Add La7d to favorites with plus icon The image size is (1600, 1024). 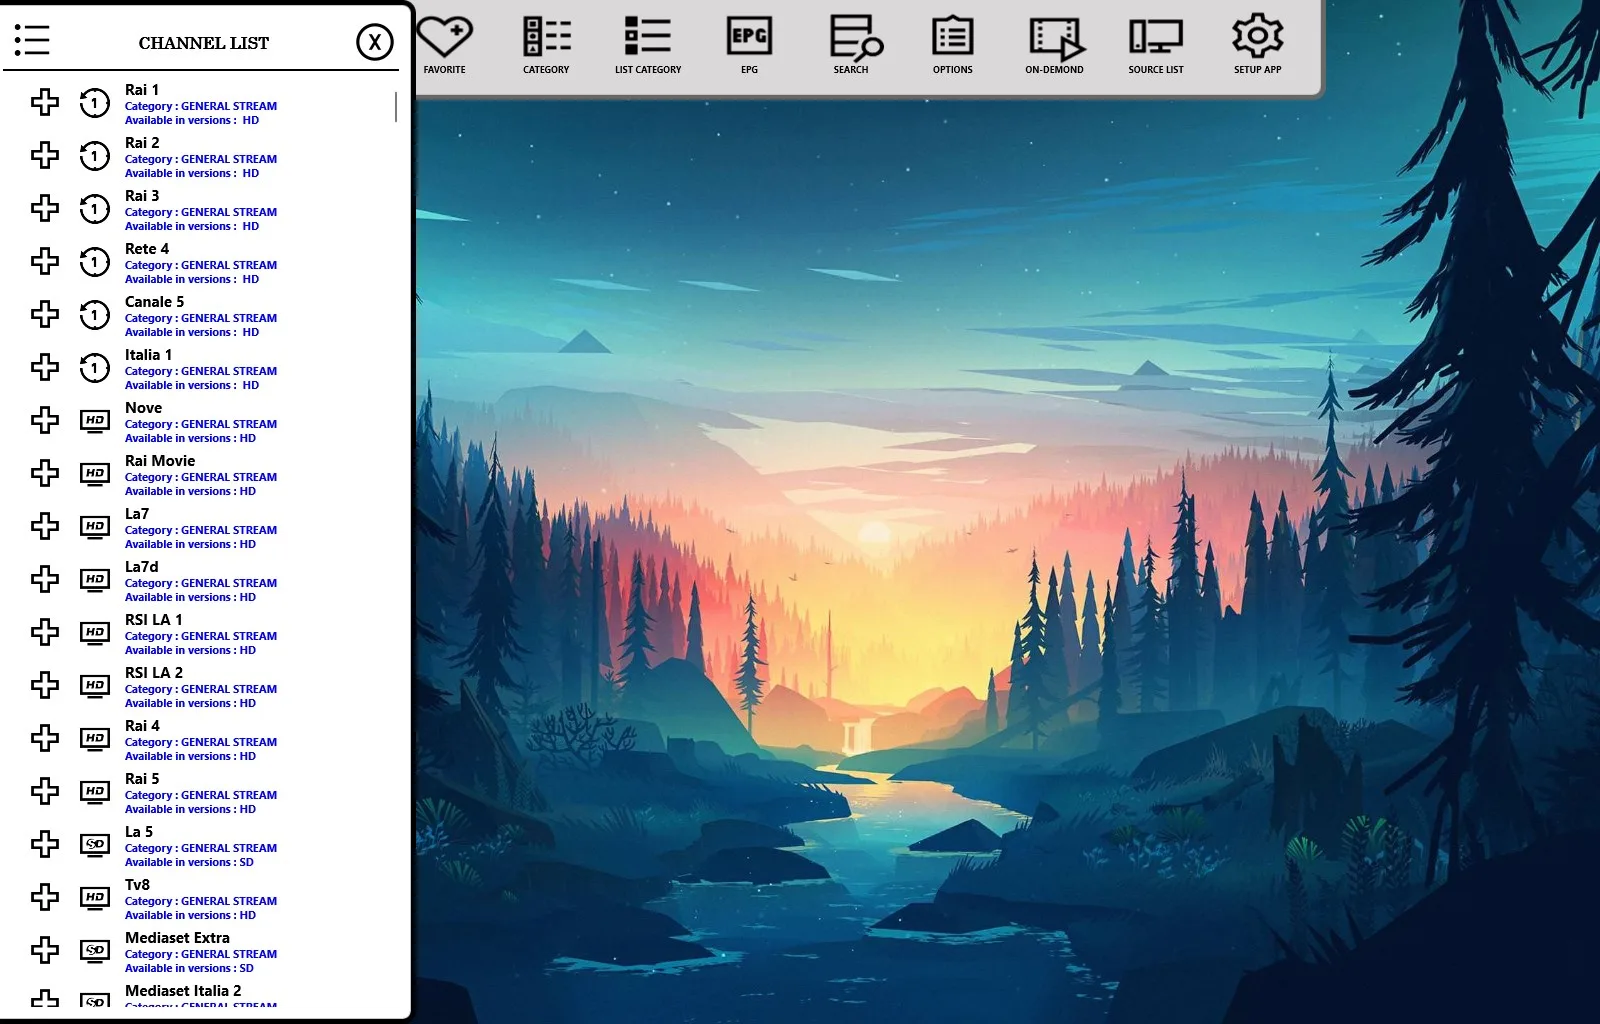coord(45,579)
